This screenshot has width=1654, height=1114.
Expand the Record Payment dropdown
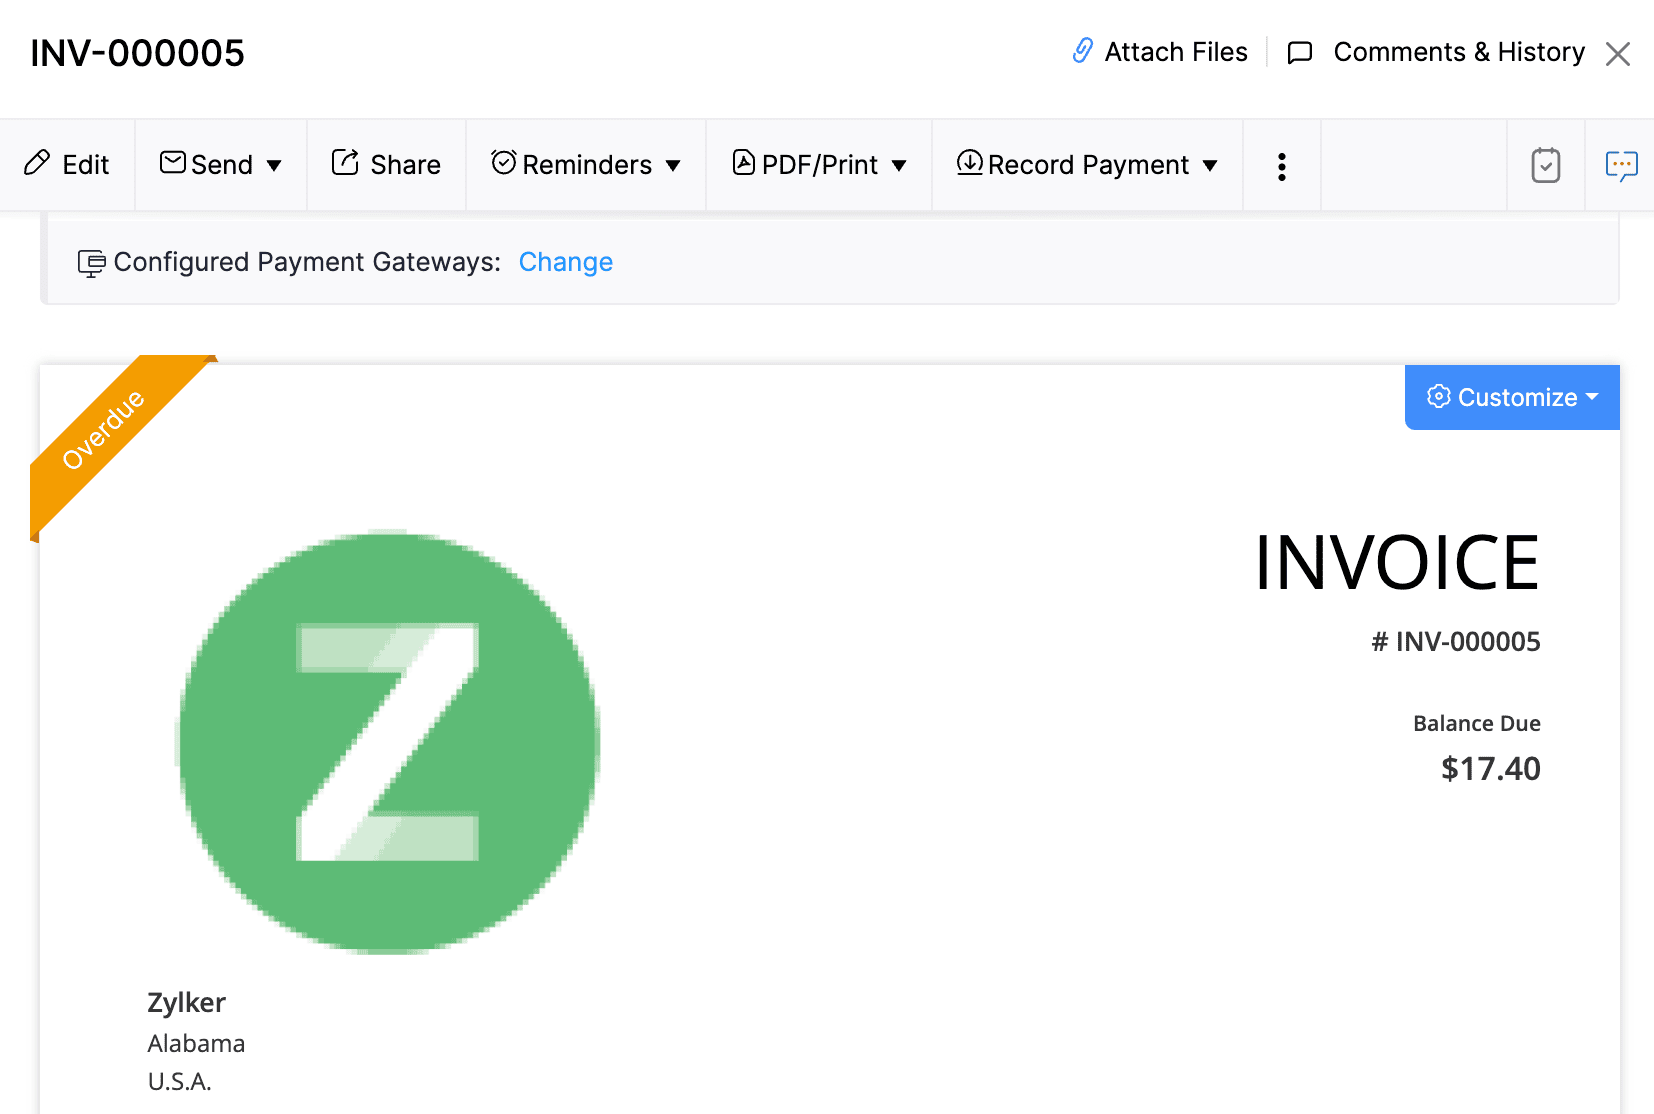(x=1210, y=166)
